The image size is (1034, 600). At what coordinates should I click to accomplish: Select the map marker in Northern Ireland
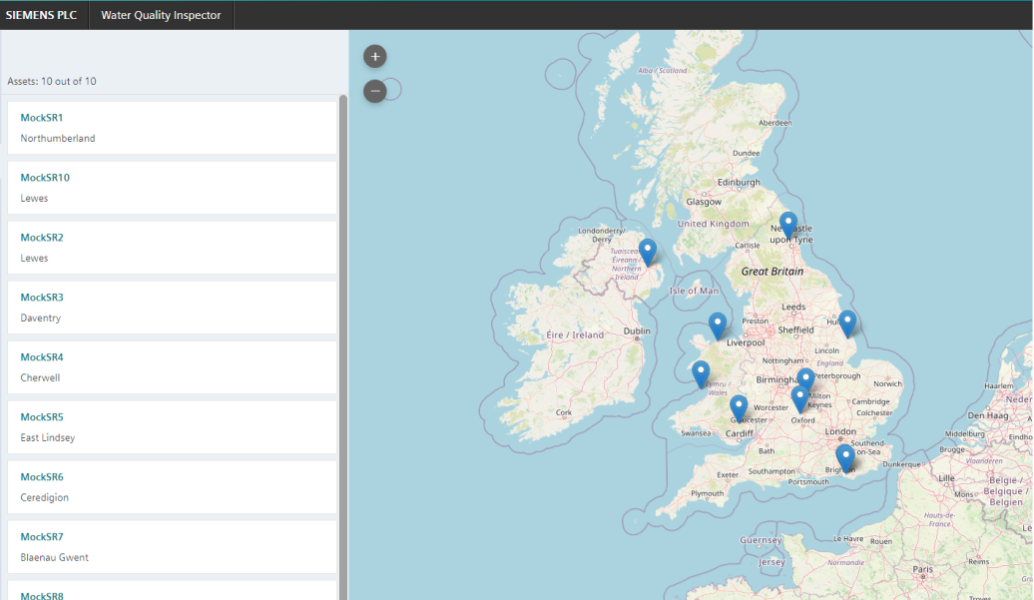(647, 251)
